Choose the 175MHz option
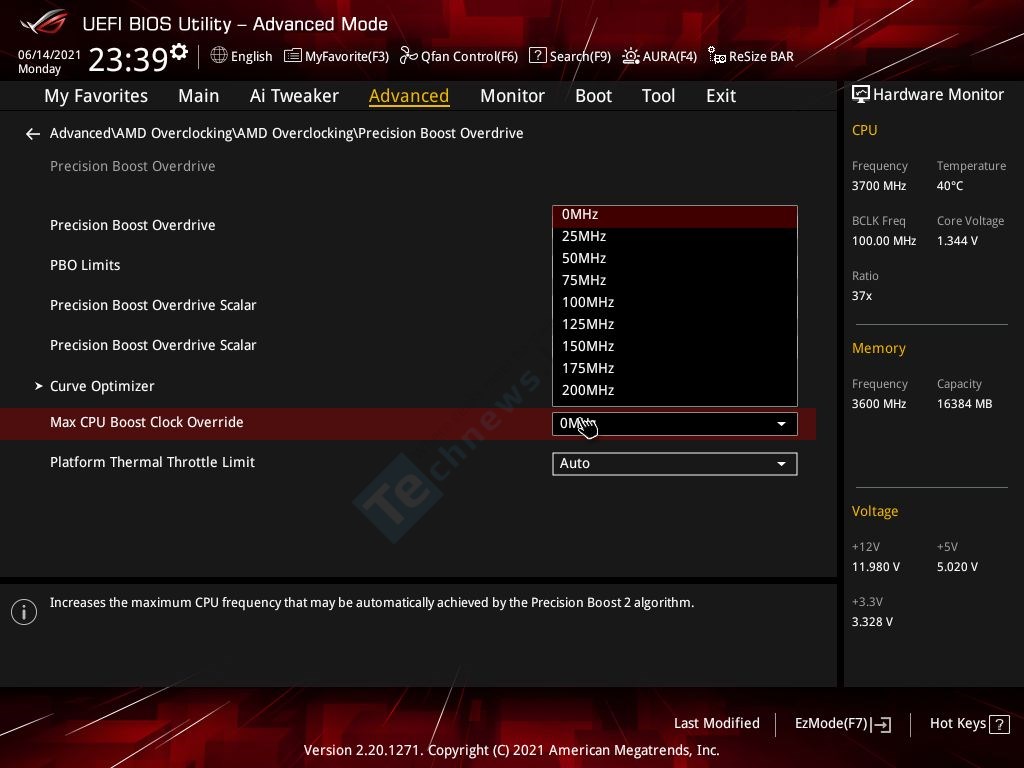 pos(675,368)
